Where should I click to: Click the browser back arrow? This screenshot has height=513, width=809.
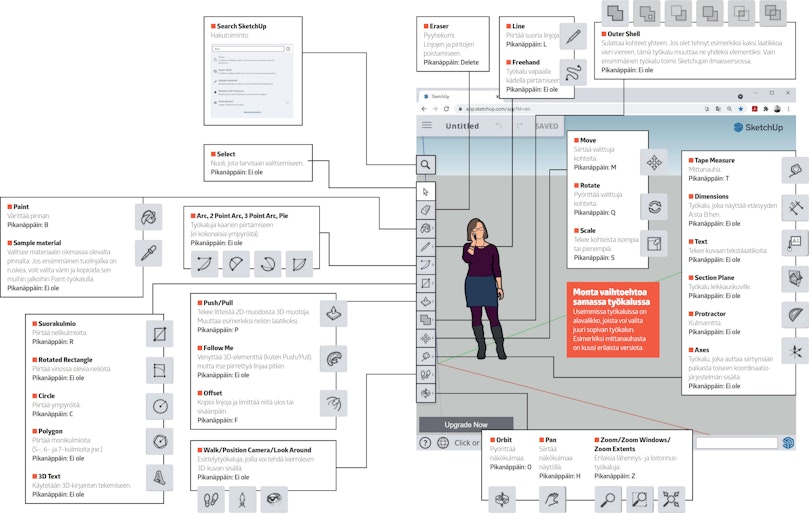(424, 109)
